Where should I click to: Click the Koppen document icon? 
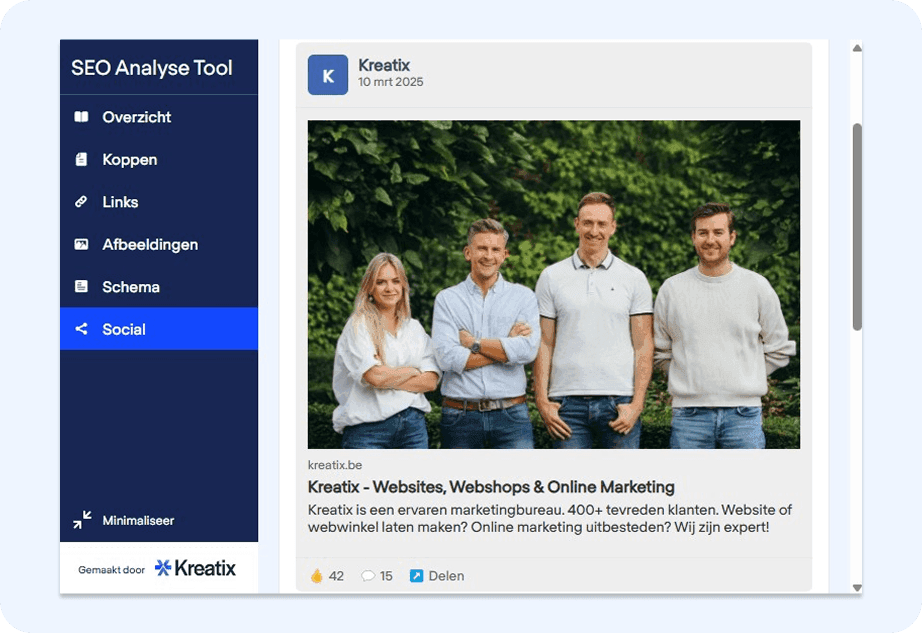pyautogui.click(x=81, y=160)
